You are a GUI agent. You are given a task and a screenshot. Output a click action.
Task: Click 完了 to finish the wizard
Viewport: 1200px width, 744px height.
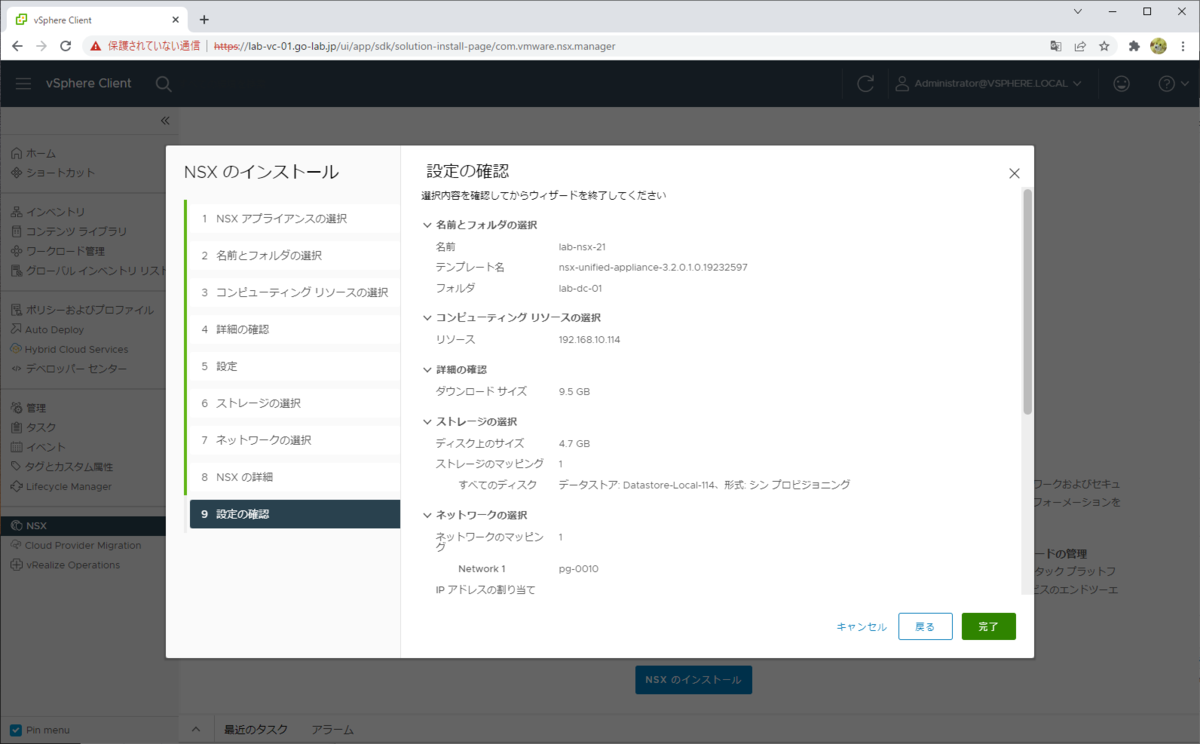click(x=989, y=626)
